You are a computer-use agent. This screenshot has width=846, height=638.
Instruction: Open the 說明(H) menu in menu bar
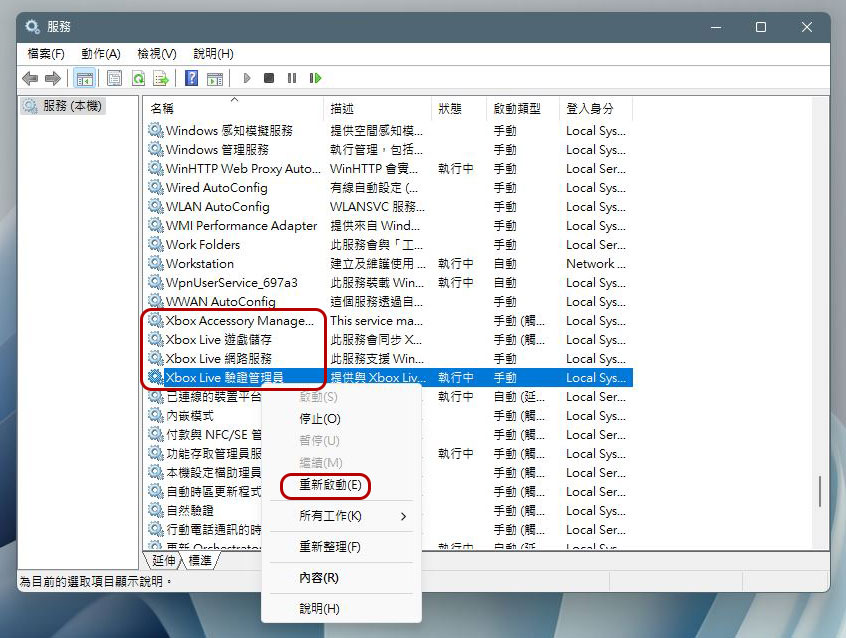click(x=213, y=54)
